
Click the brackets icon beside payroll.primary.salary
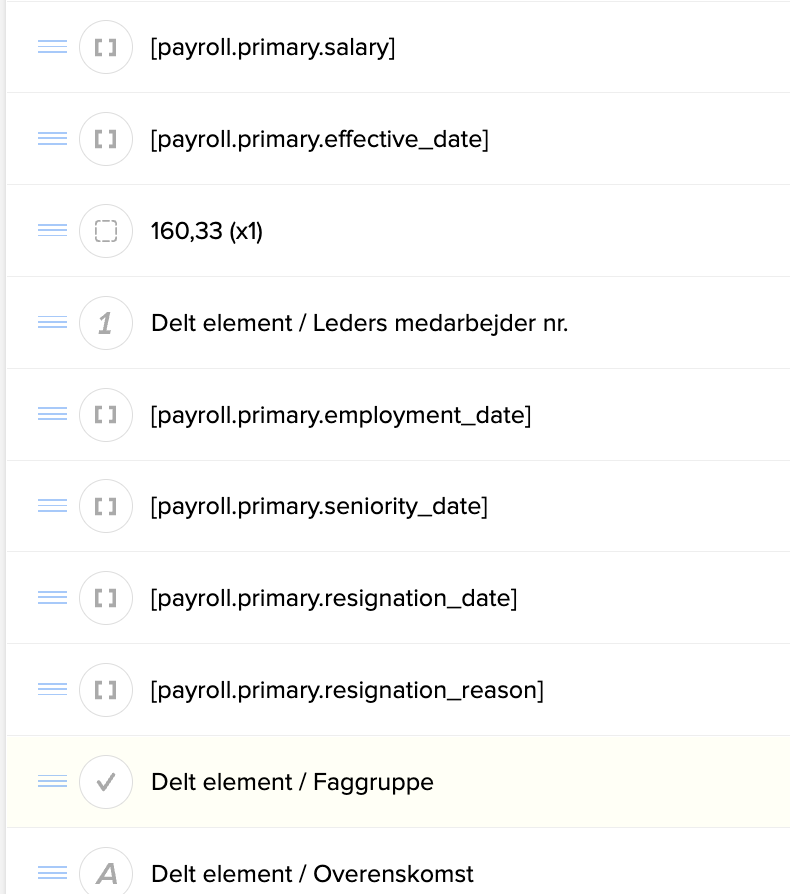(x=106, y=47)
